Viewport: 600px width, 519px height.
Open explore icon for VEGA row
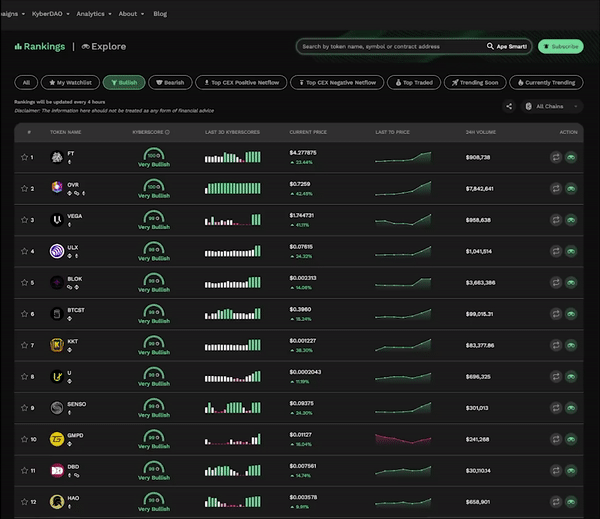[571, 220]
